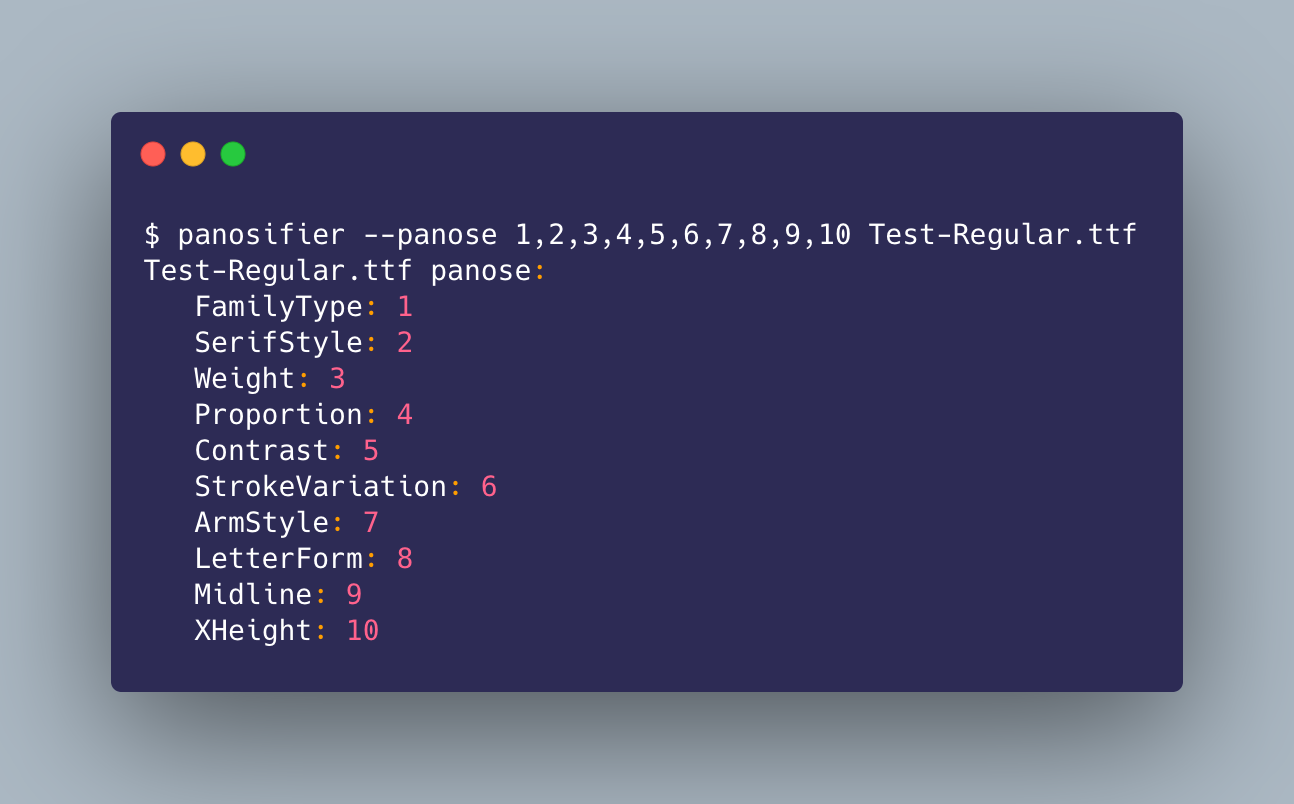Click the value 3 beside Weight
The height and width of the screenshot is (804, 1294).
(337, 379)
